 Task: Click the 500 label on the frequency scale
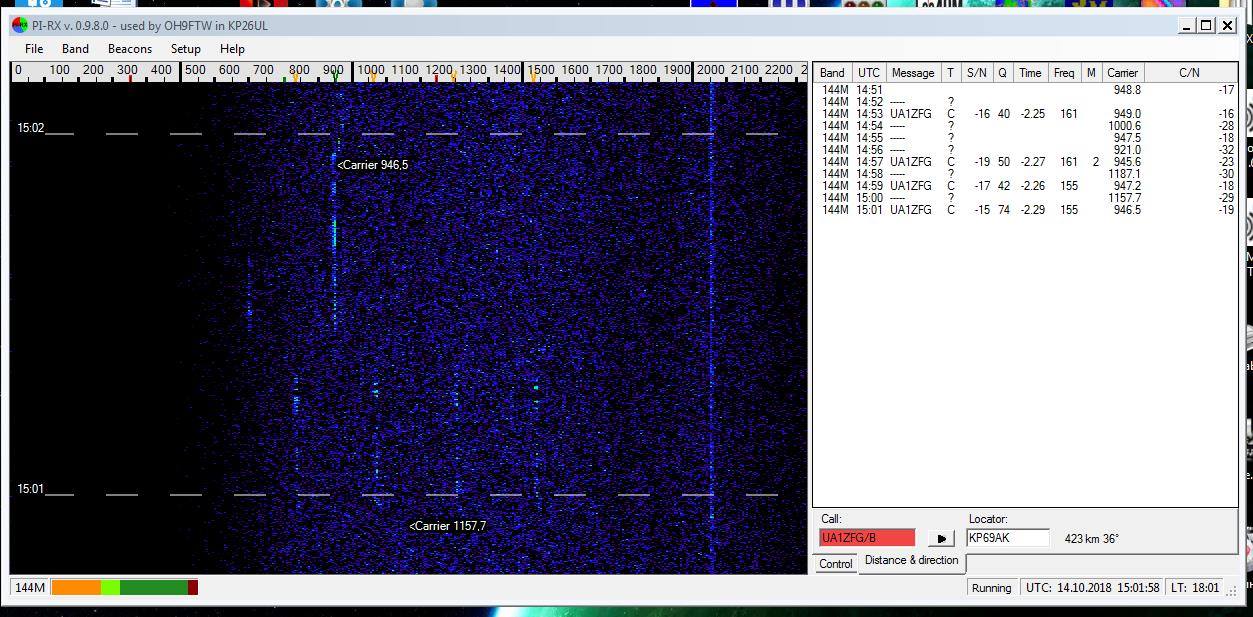click(195, 71)
